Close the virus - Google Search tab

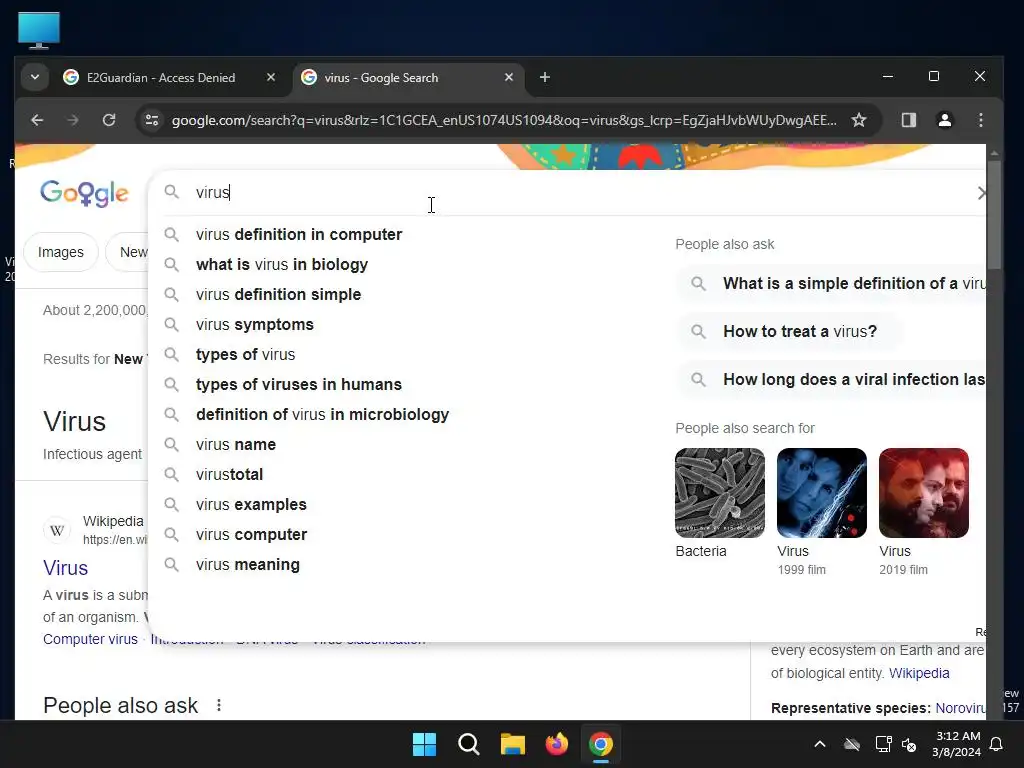point(509,77)
